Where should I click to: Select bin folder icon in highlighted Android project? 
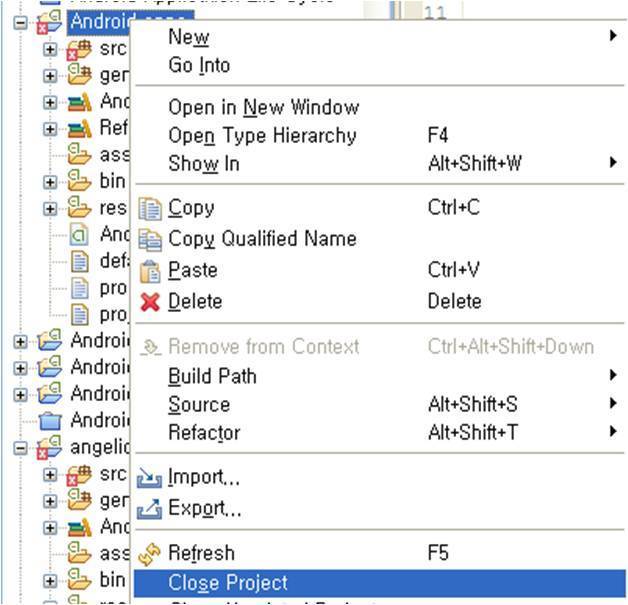point(79,181)
